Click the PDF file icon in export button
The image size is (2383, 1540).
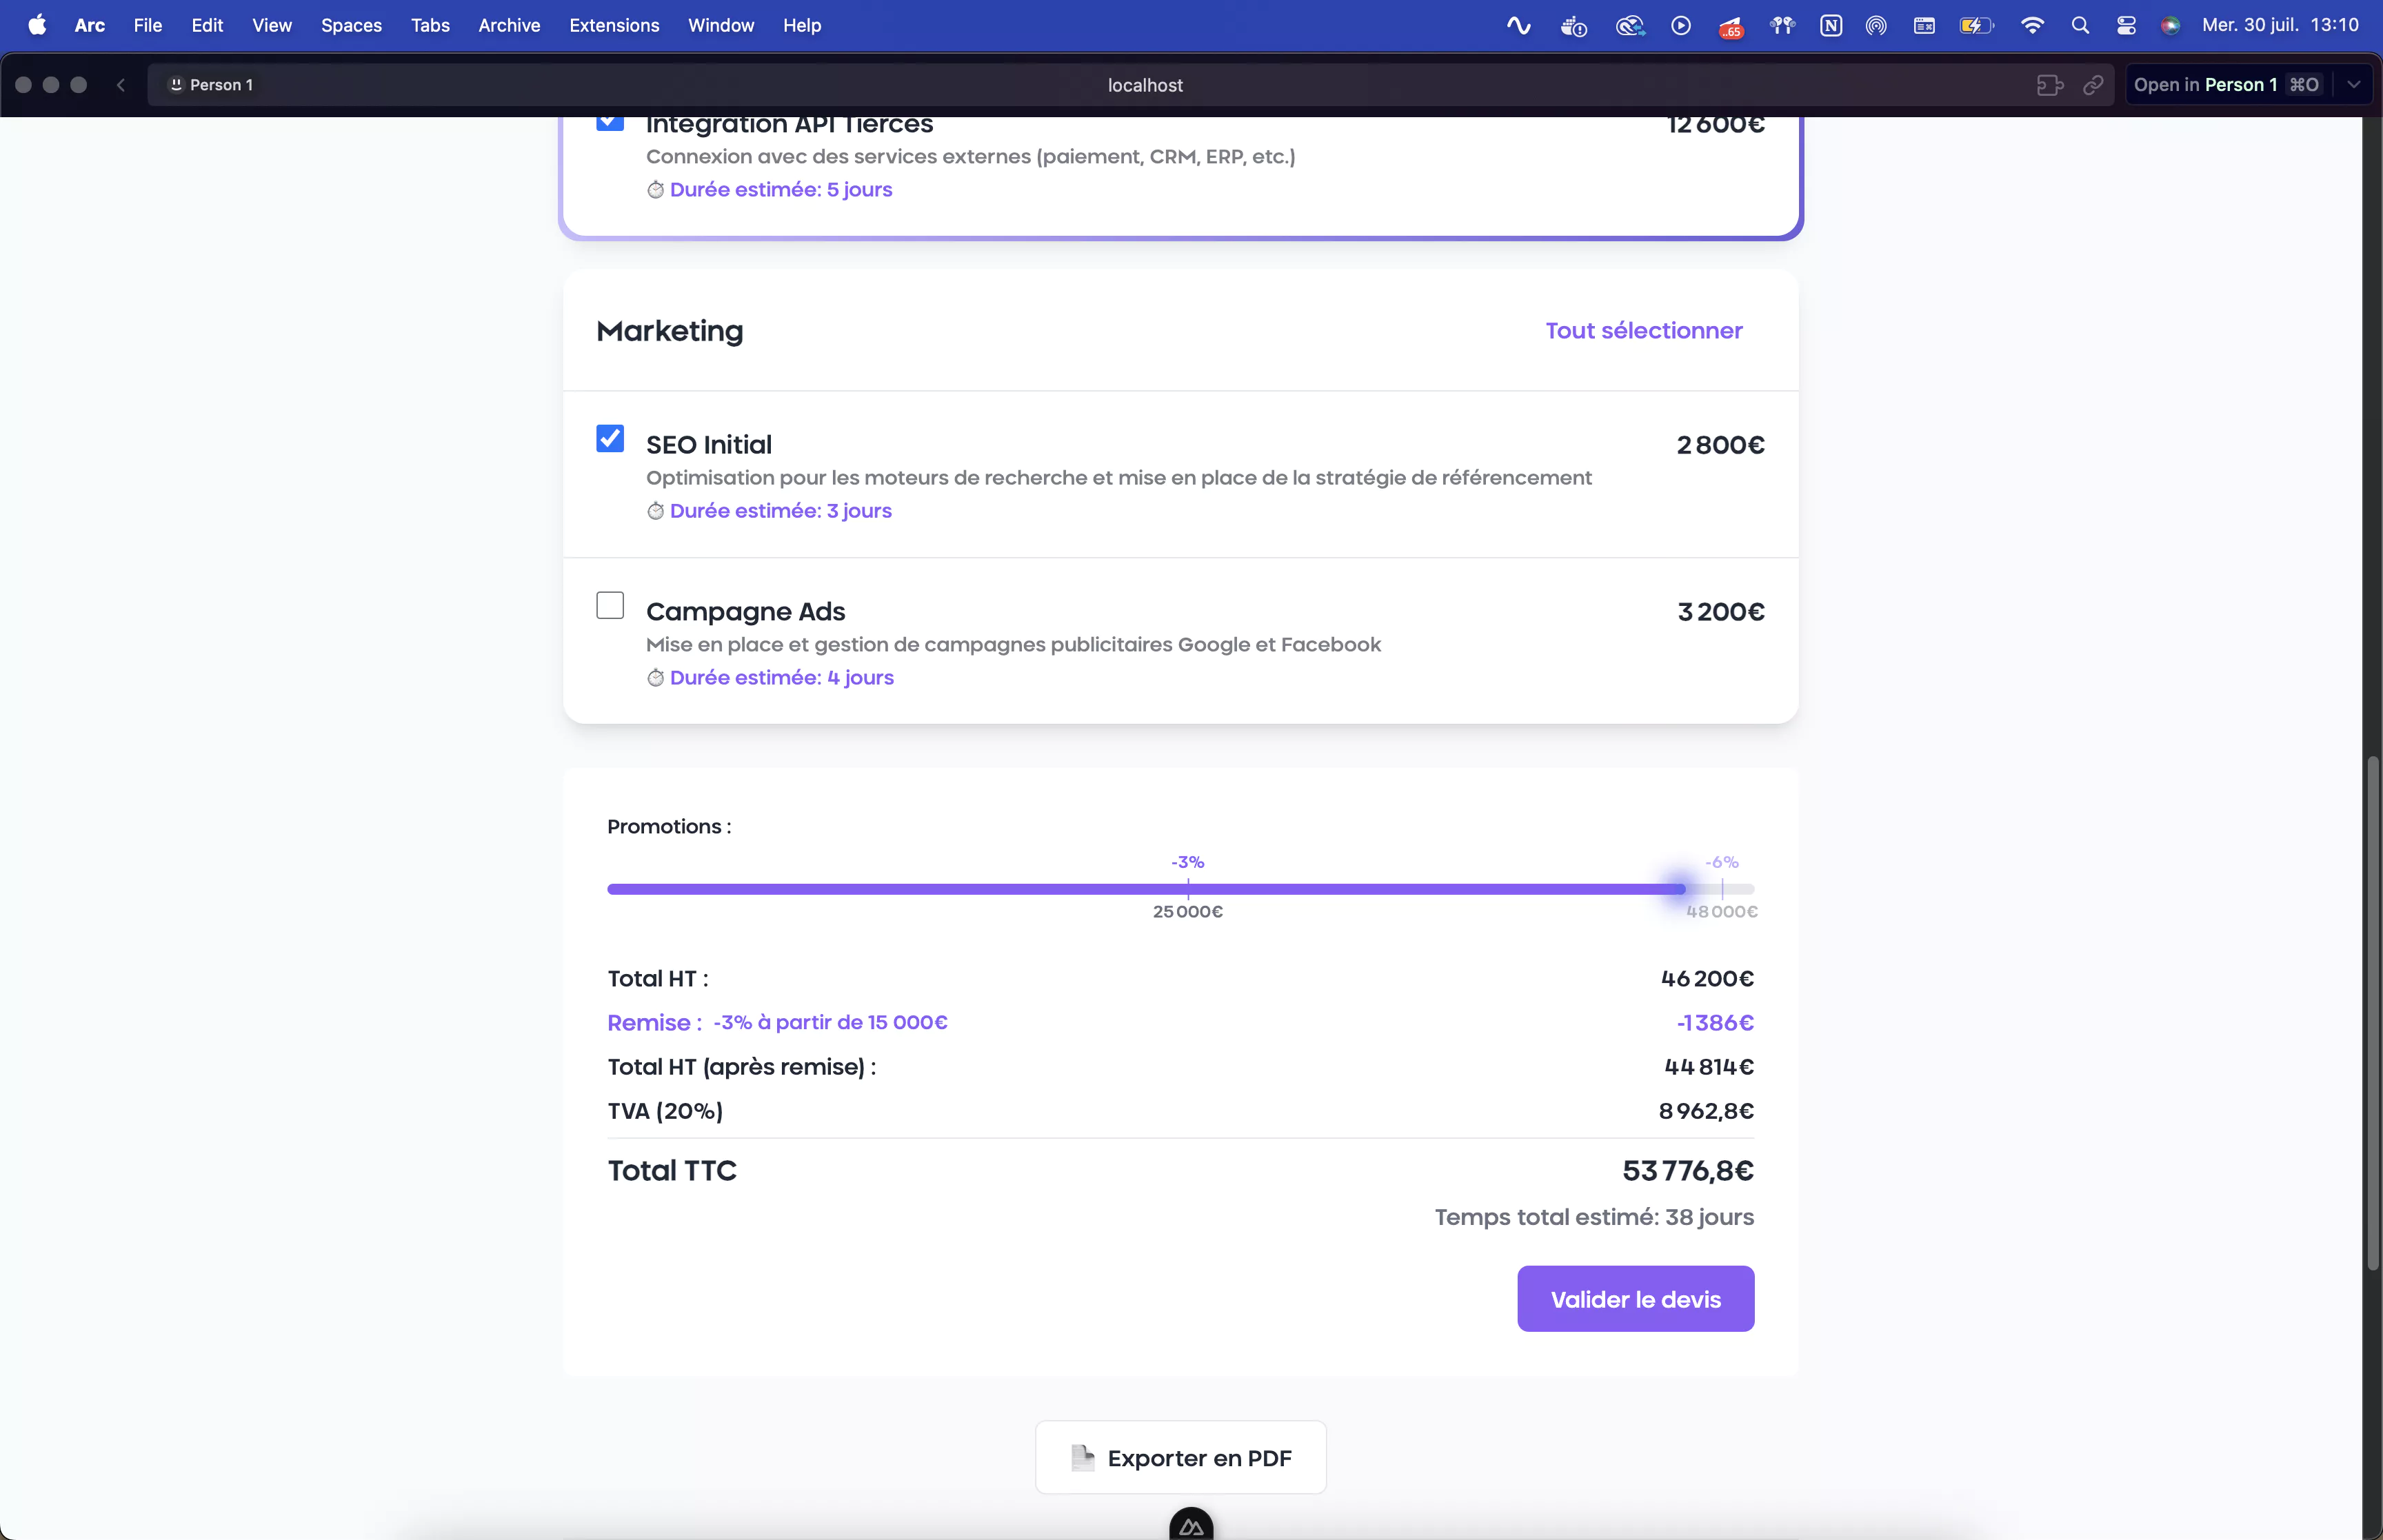[x=1082, y=1457]
